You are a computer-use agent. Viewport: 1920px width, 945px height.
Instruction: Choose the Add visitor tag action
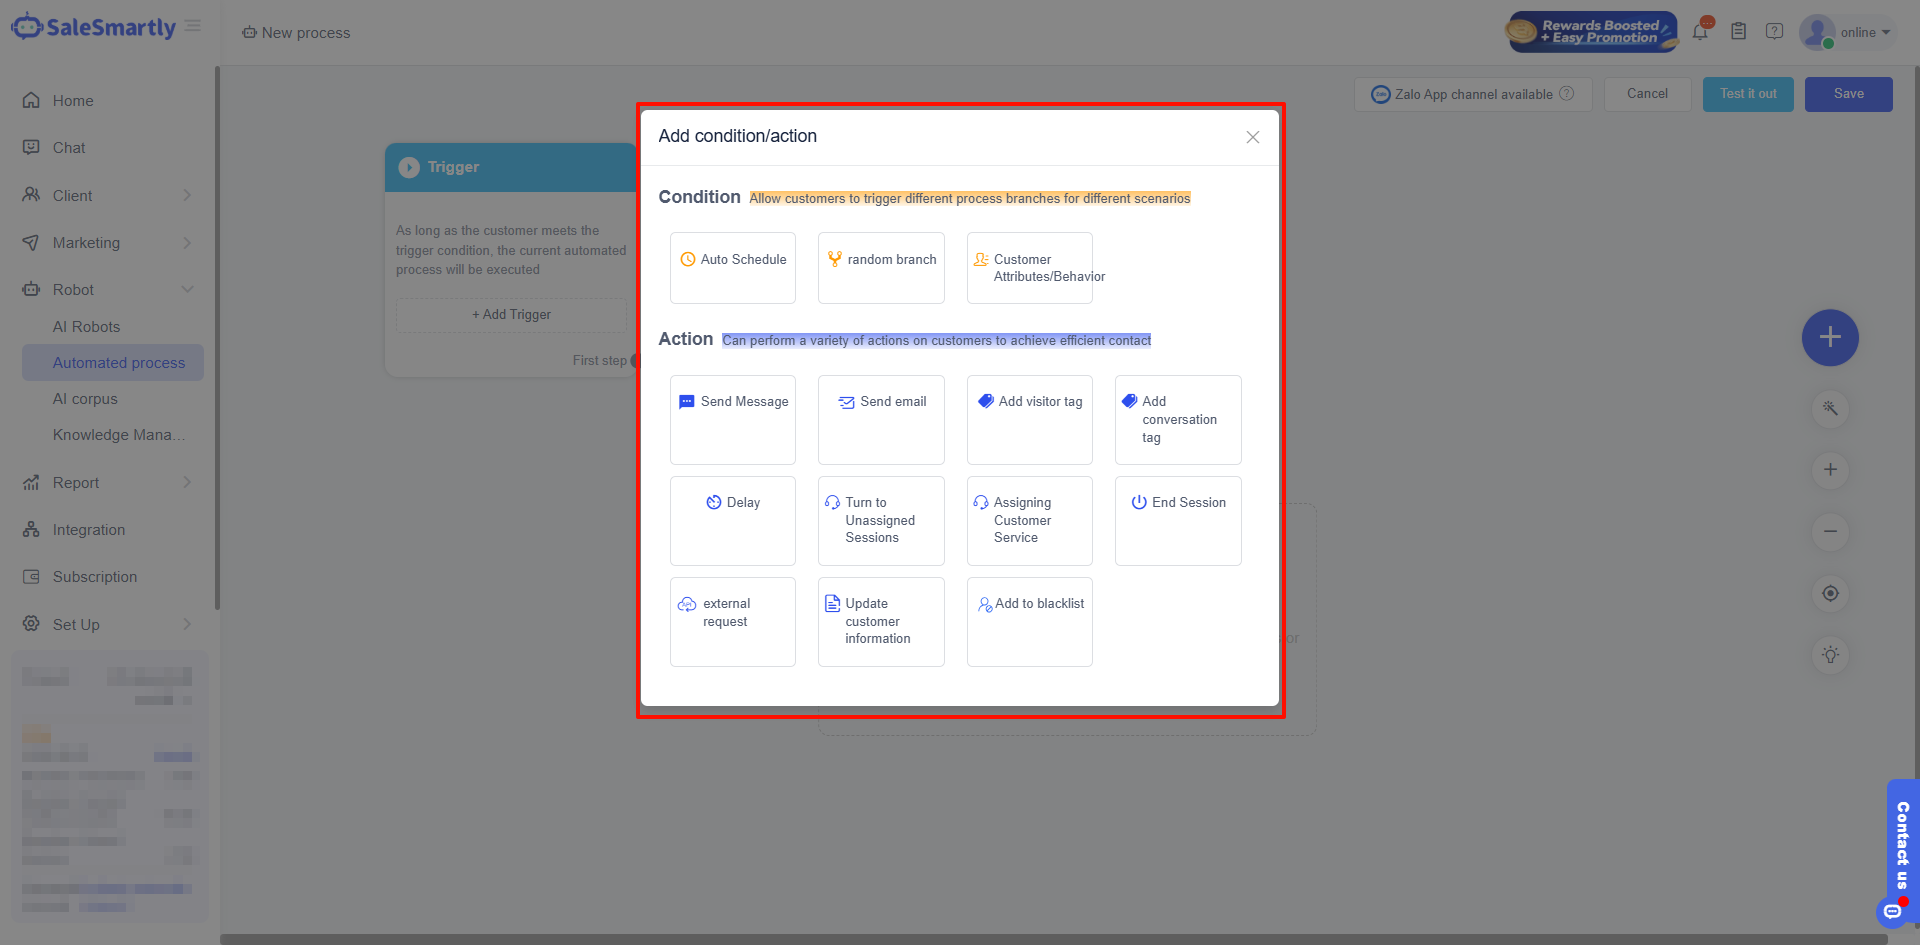click(1029, 419)
